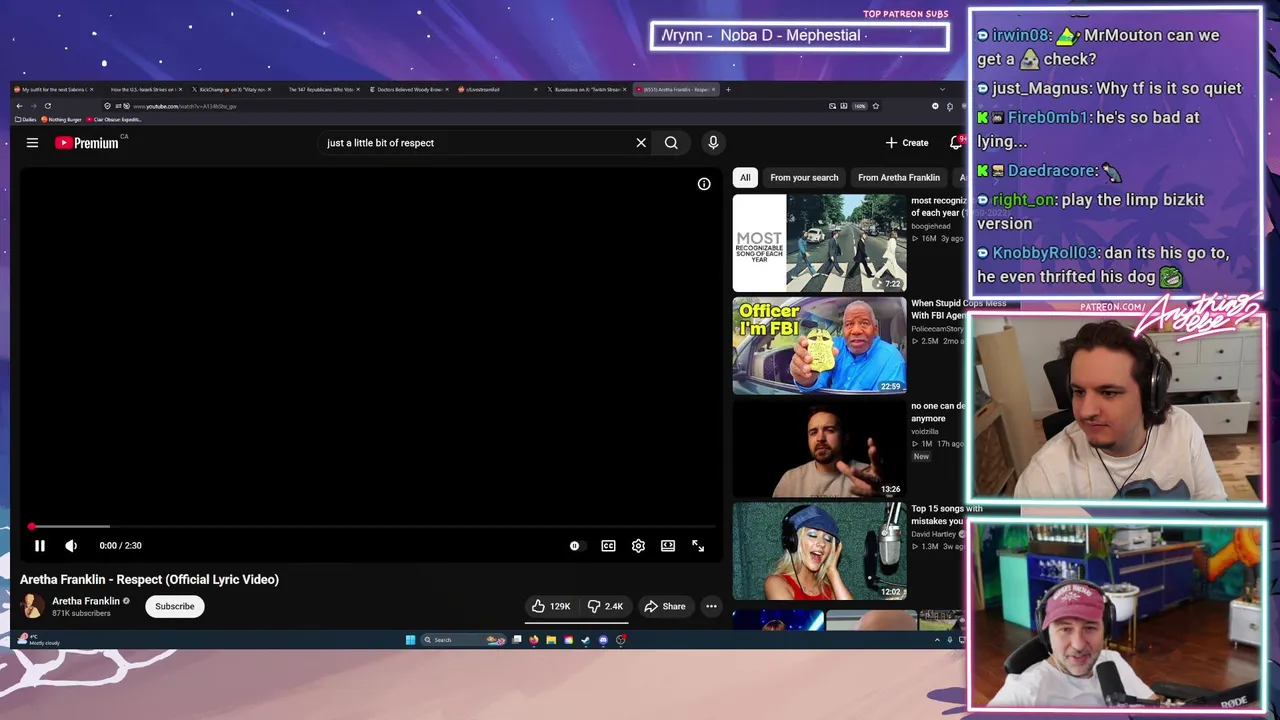Open the 'Most recognizable song' video thumbnail

tap(819, 243)
